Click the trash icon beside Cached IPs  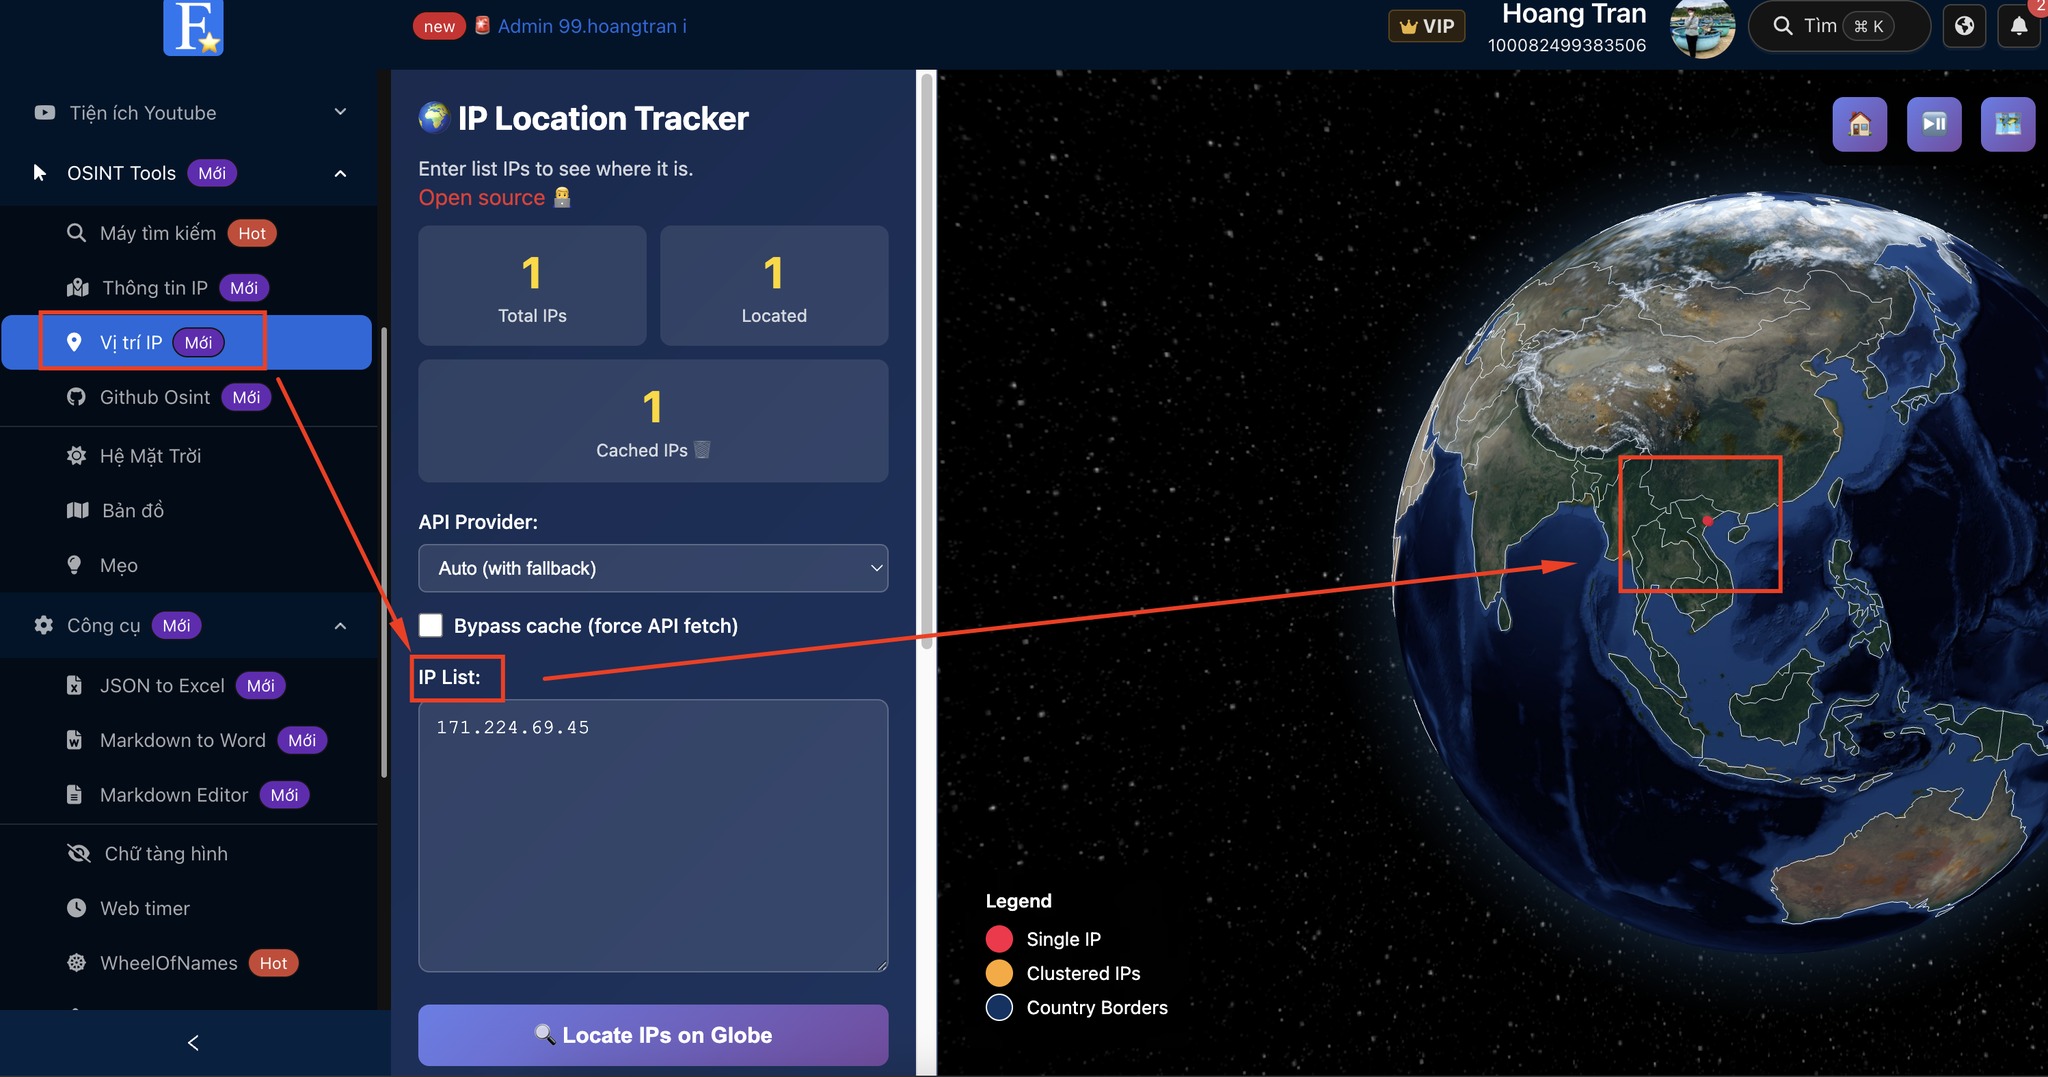(x=702, y=450)
